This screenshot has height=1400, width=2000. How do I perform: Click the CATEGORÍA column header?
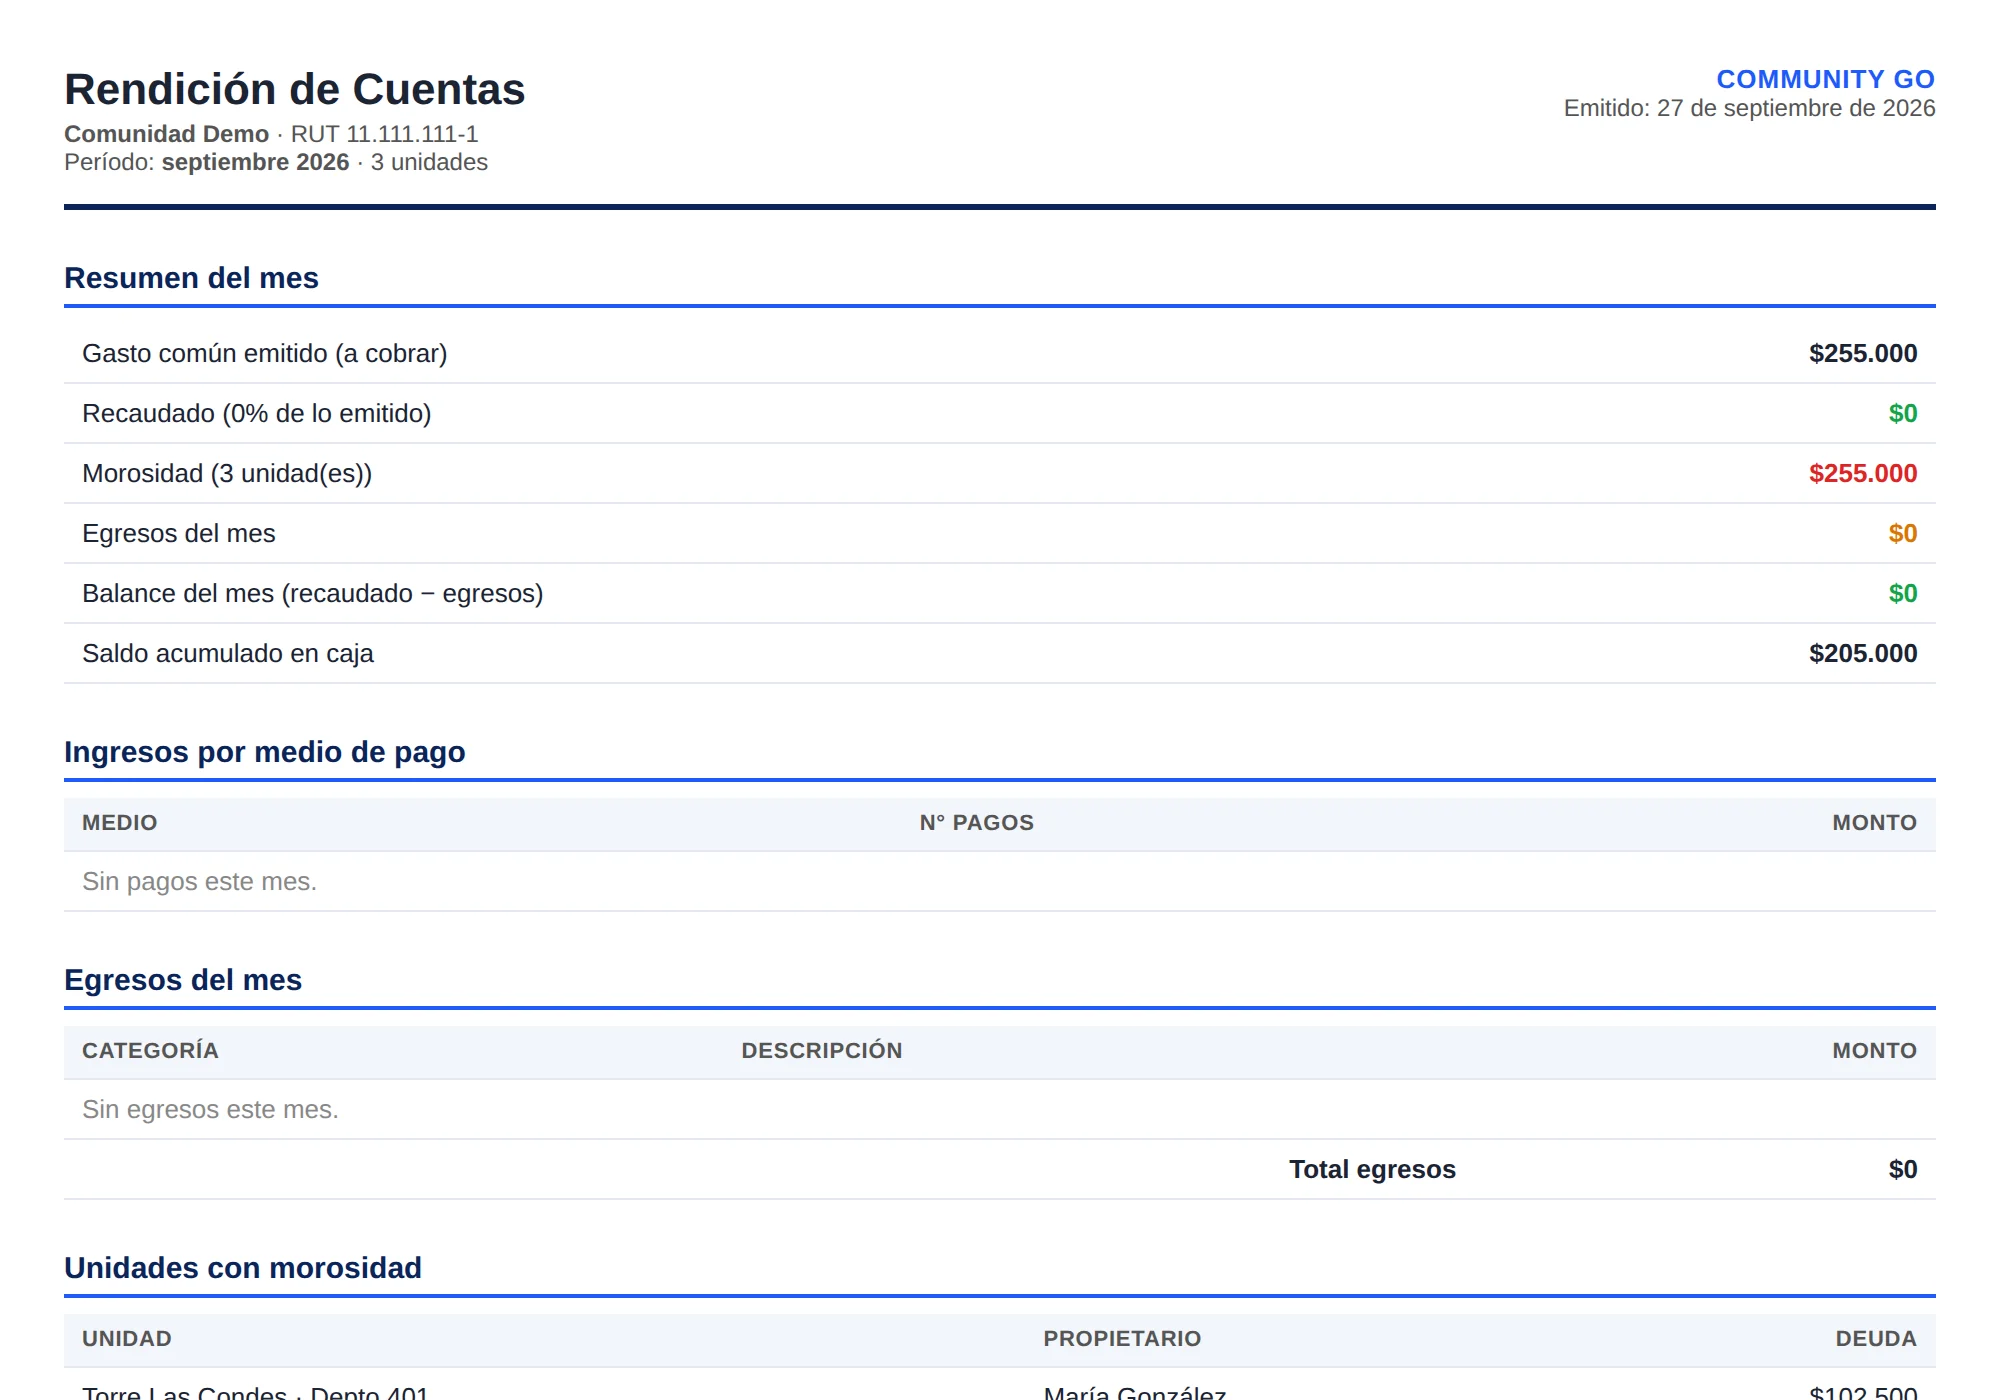point(150,1051)
